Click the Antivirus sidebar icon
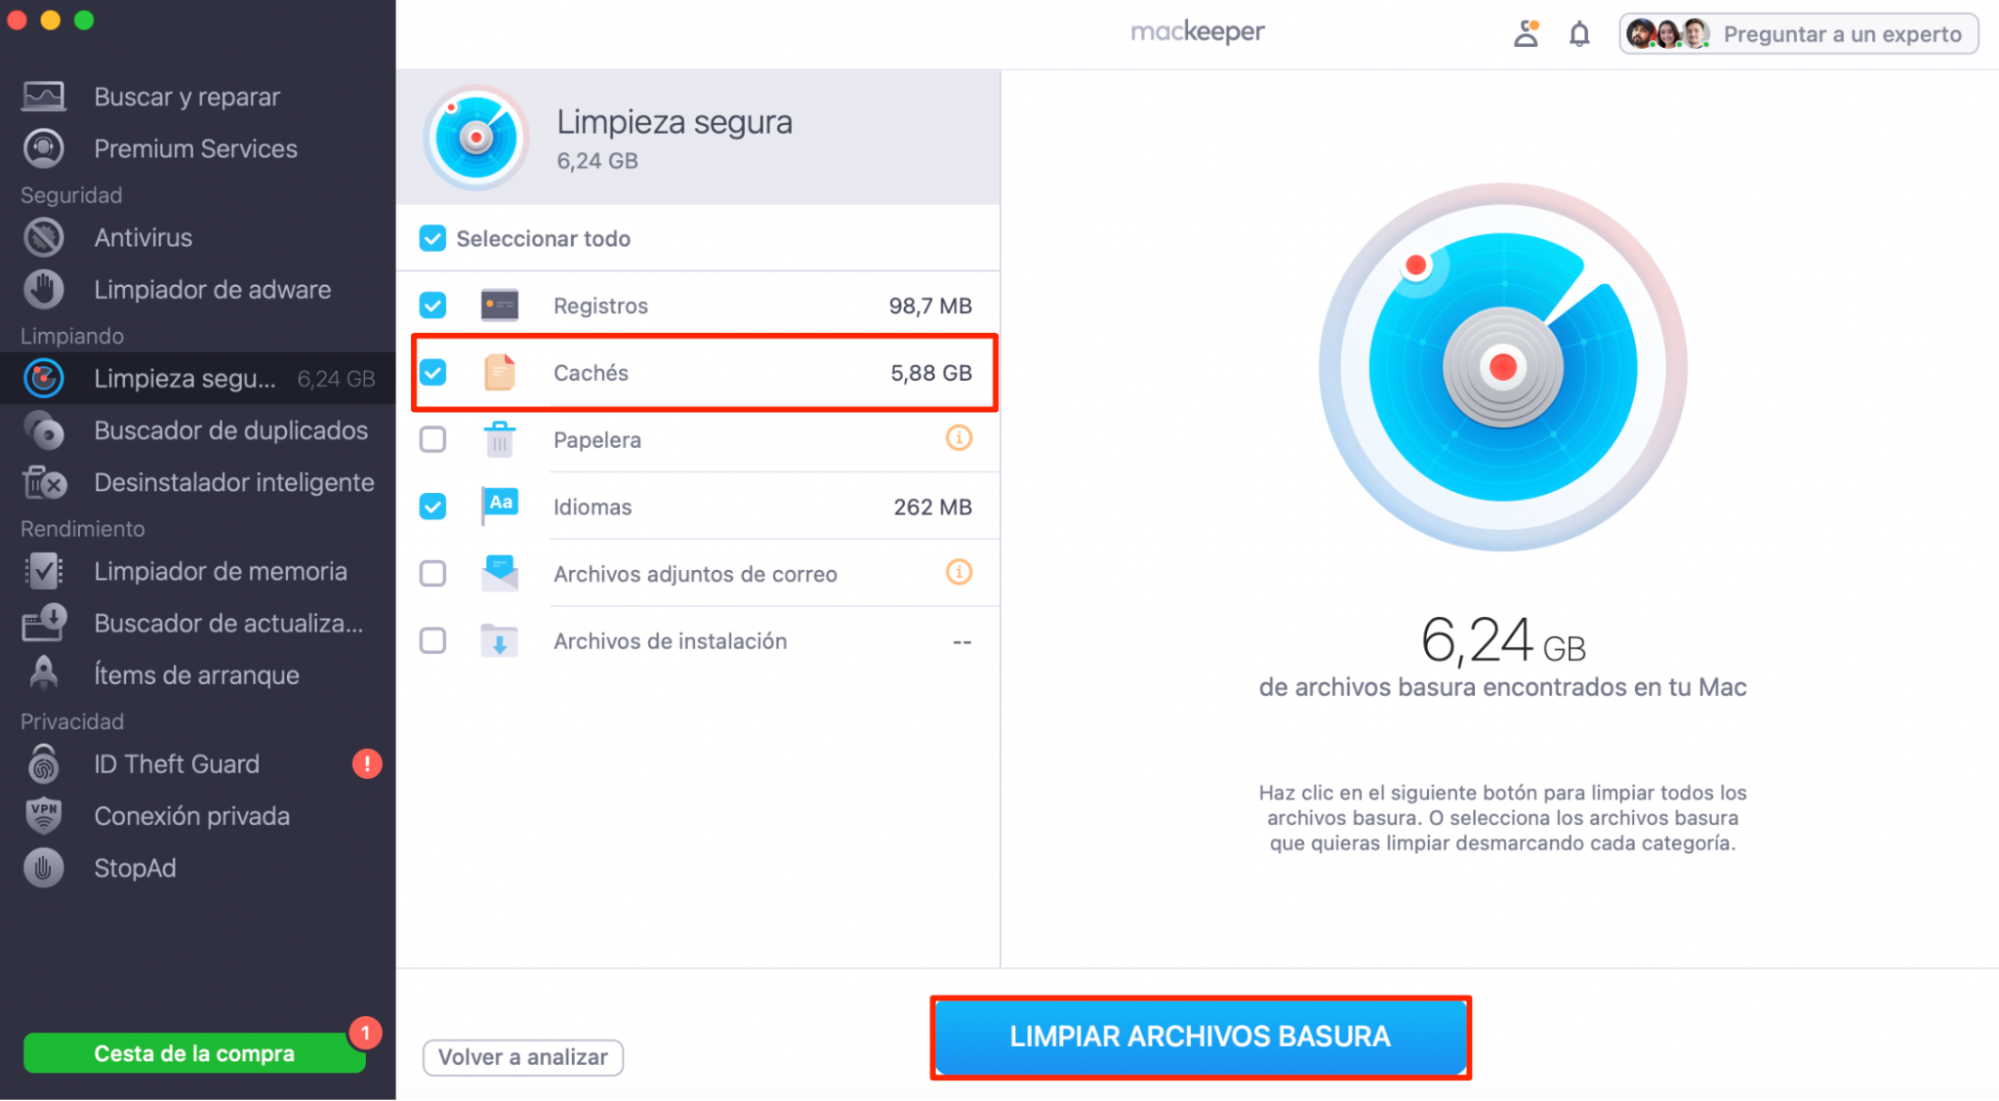The image size is (1999, 1101). pyautogui.click(x=43, y=237)
